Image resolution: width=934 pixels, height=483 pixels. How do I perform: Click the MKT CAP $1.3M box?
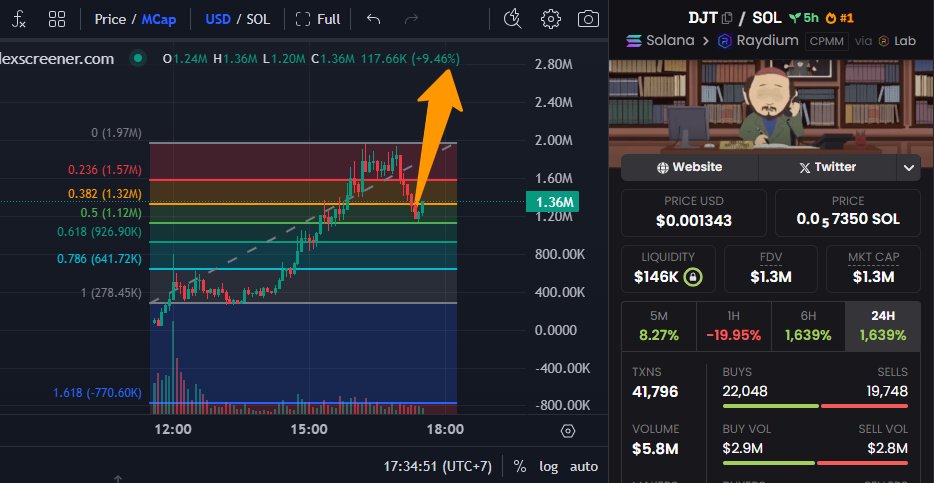point(873,269)
